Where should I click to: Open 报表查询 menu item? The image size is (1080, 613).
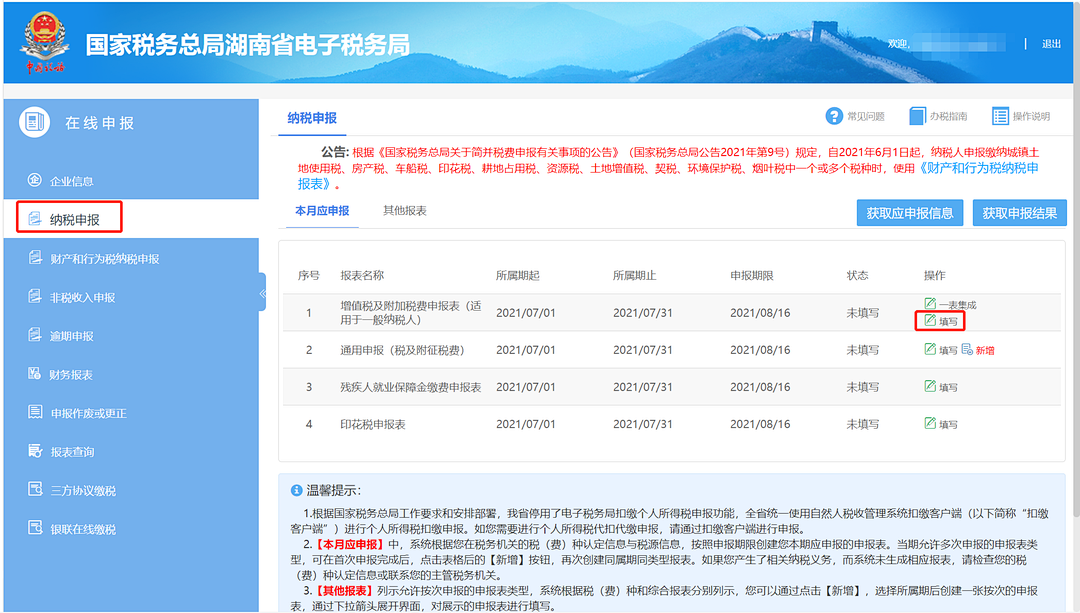pos(72,452)
